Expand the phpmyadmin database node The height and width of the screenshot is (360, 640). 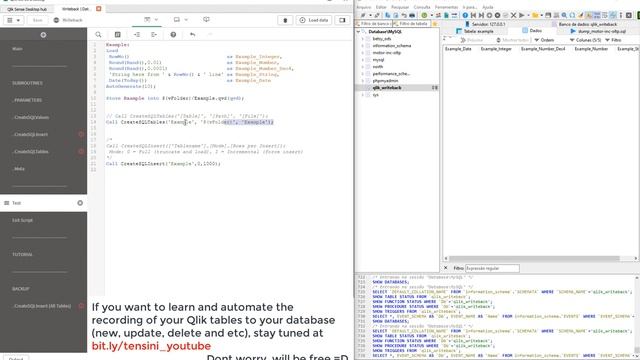point(362,81)
